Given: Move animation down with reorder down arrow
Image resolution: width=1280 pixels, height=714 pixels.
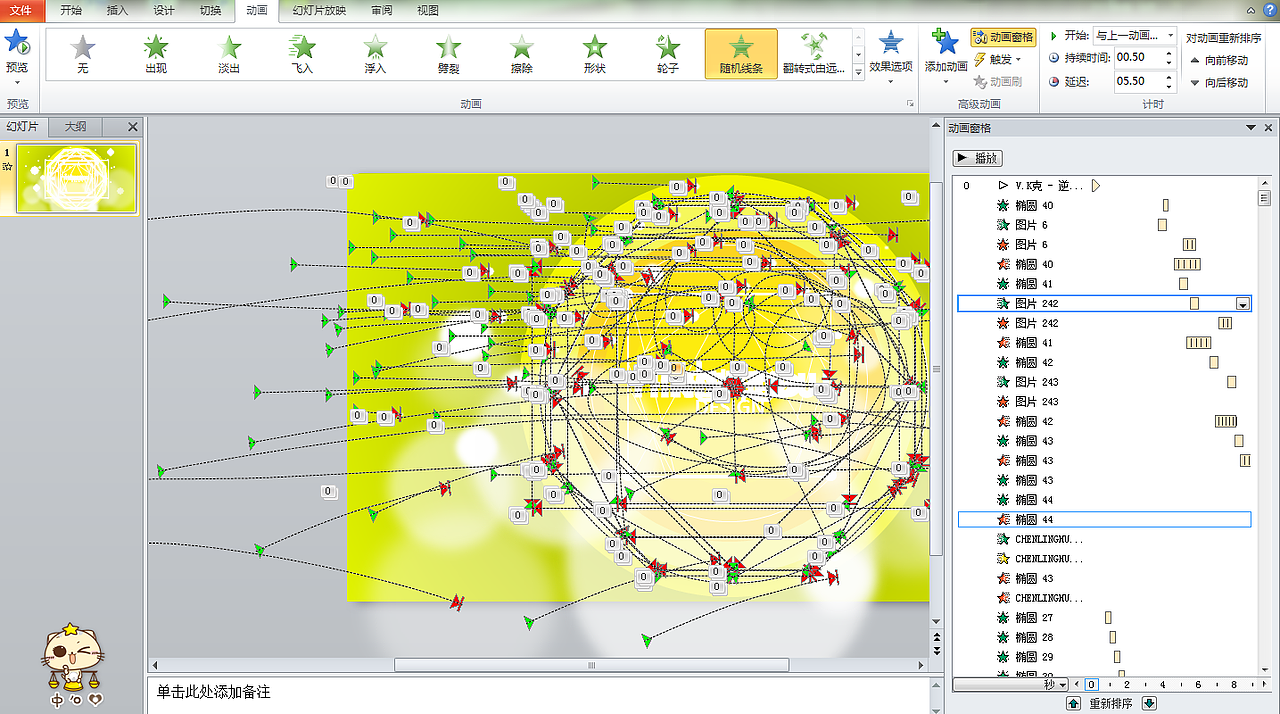Looking at the screenshot, I should pos(1149,703).
